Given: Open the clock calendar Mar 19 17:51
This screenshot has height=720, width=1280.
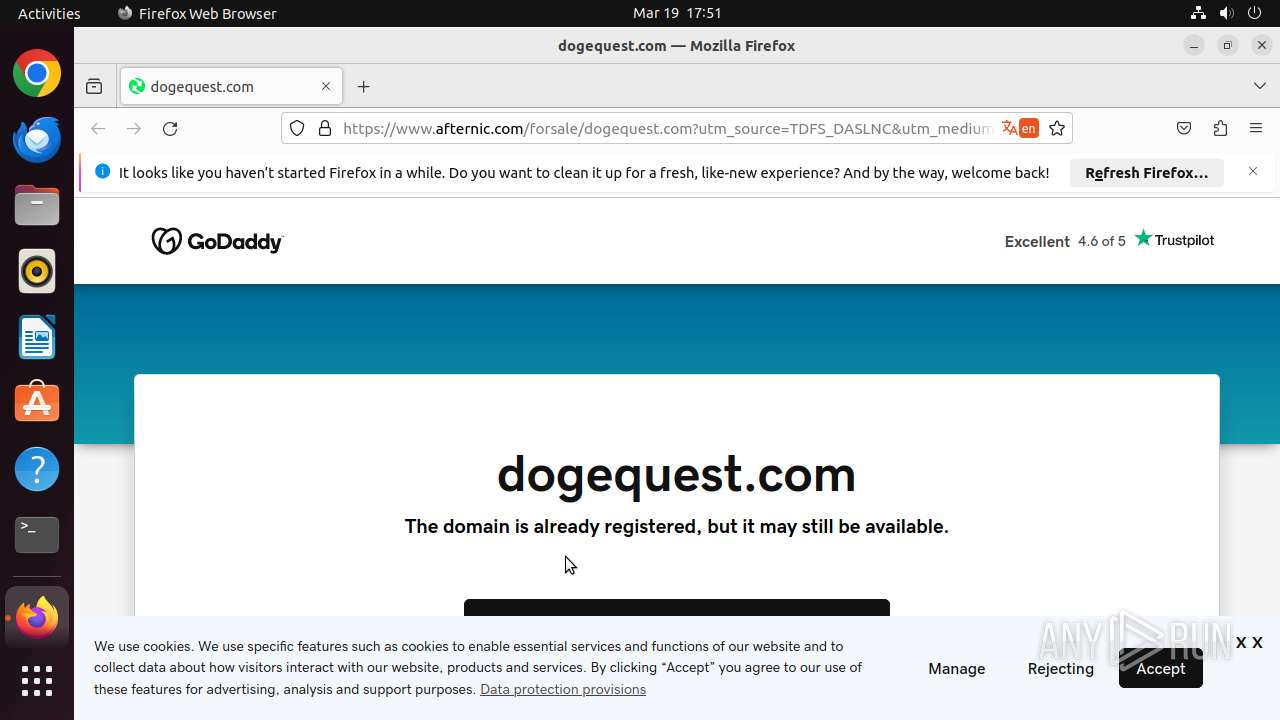Looking at the screenshot, I should coord(677,13).
